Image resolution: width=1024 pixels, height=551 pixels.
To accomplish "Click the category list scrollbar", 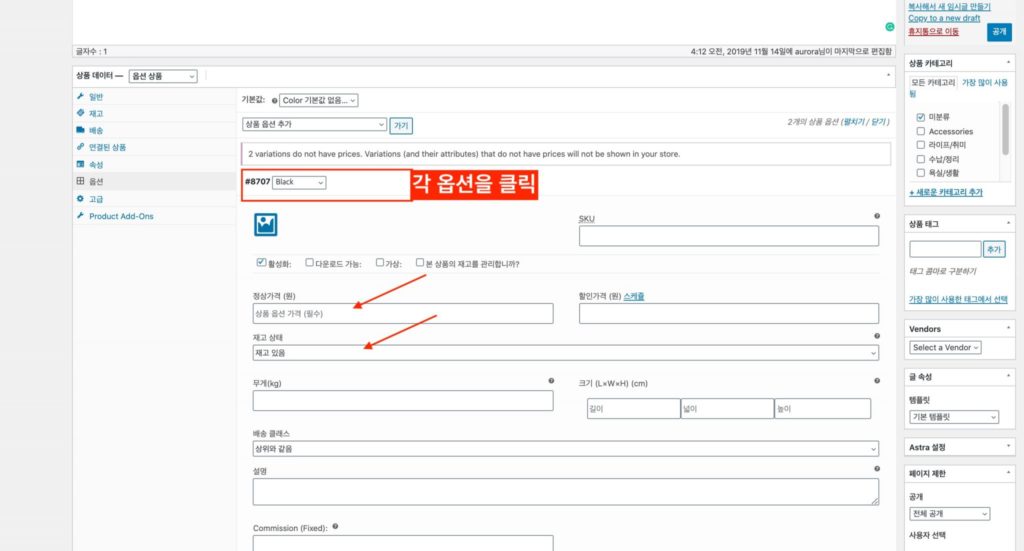I will [1005, 132].
